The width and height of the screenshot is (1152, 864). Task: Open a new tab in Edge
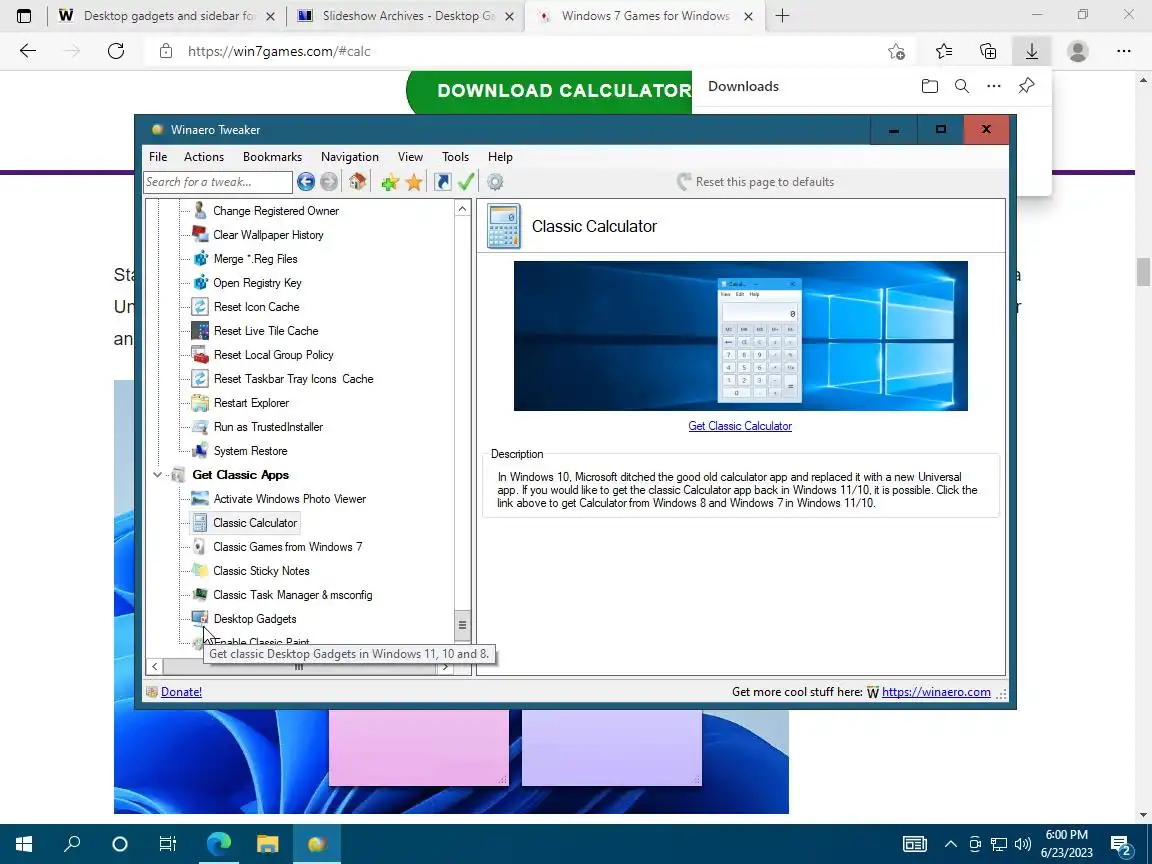click(x=782, y=15)
